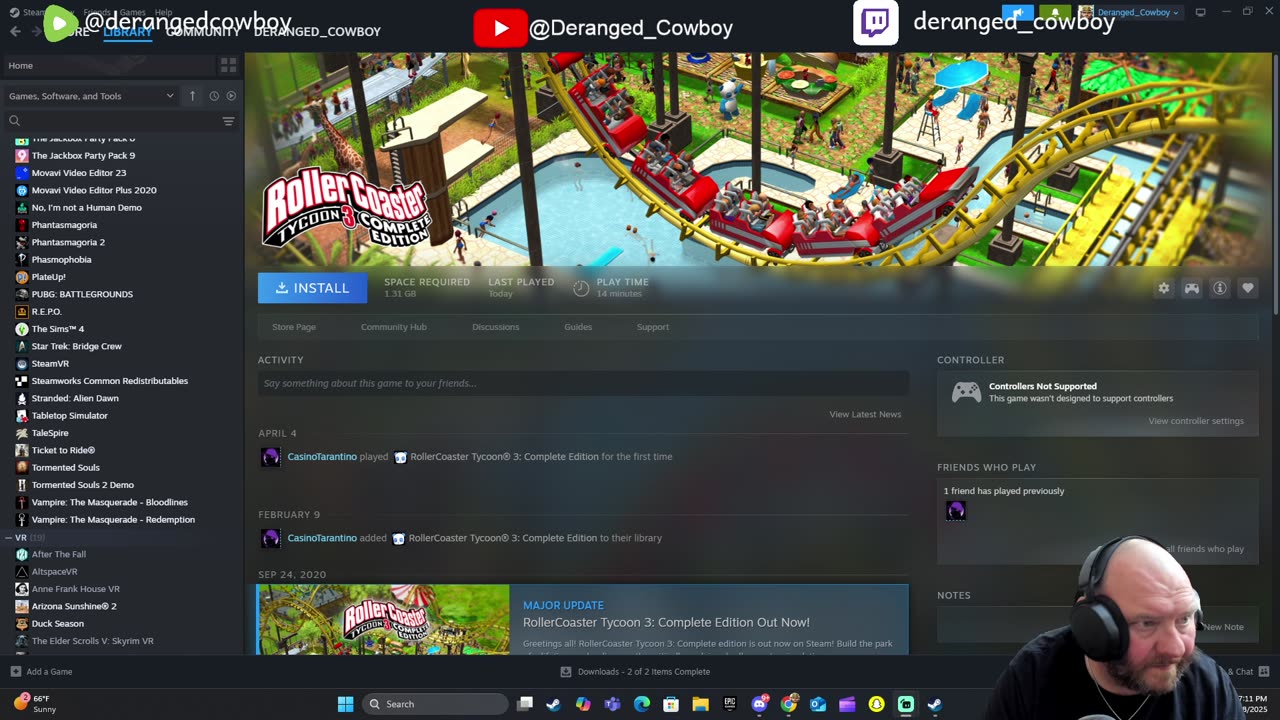1280x720 pixels.
Task: Open the Major Update news title
Action: pos(666,622)
